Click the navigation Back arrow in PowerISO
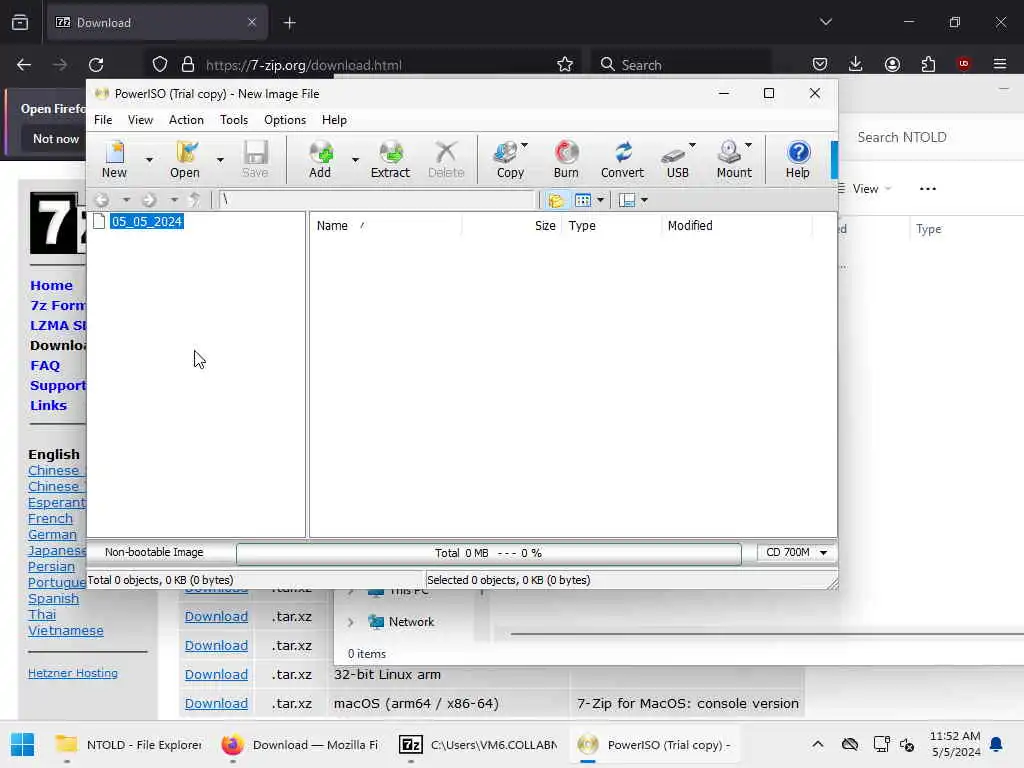1024x768 pixels. [x=103, y=200]
